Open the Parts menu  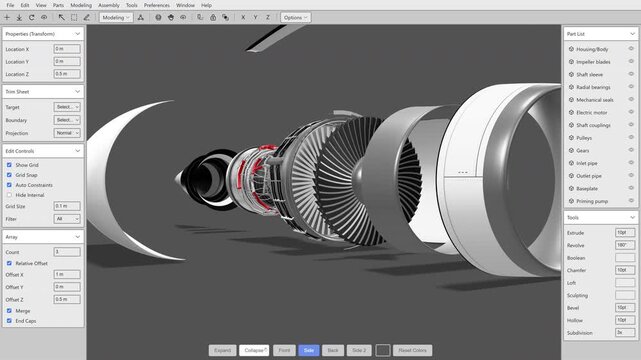coord(58,5)
